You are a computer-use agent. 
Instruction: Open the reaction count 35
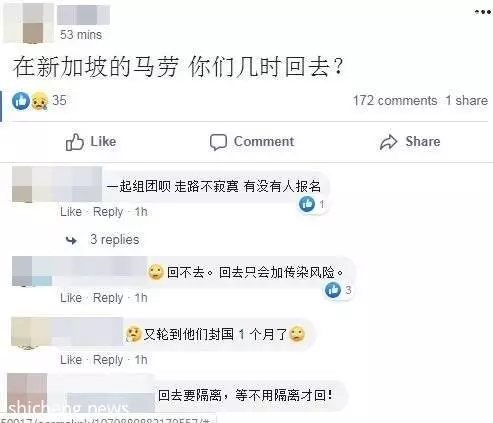(59, 100)
